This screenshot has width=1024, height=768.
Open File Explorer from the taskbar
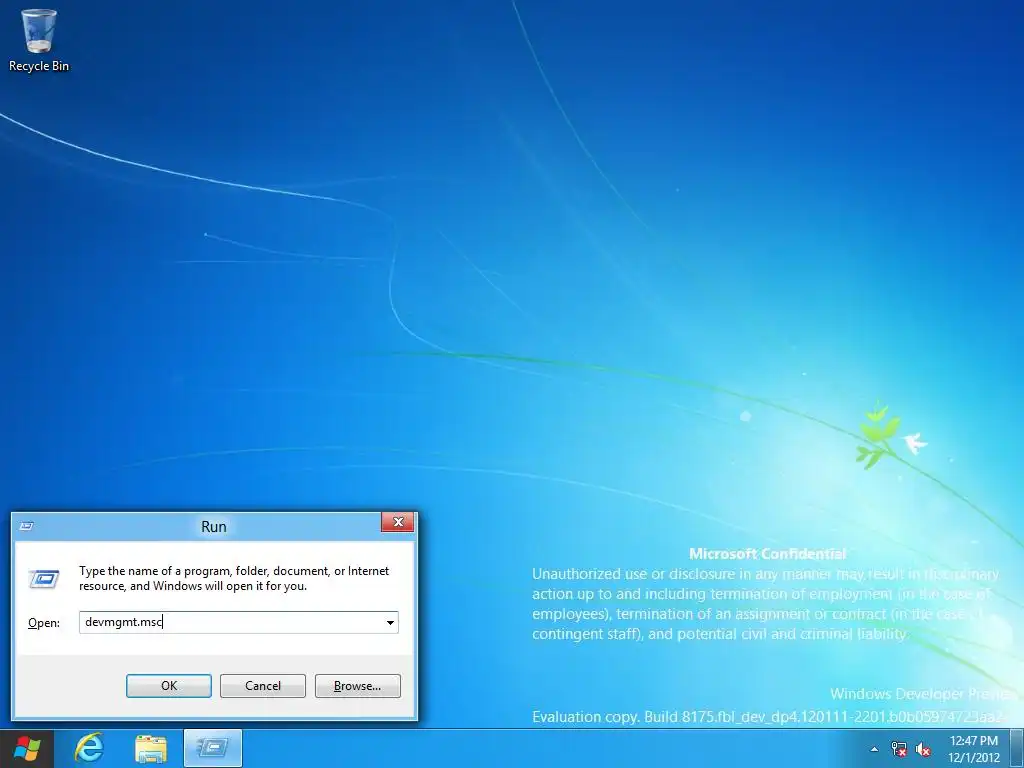pos(151,748)
